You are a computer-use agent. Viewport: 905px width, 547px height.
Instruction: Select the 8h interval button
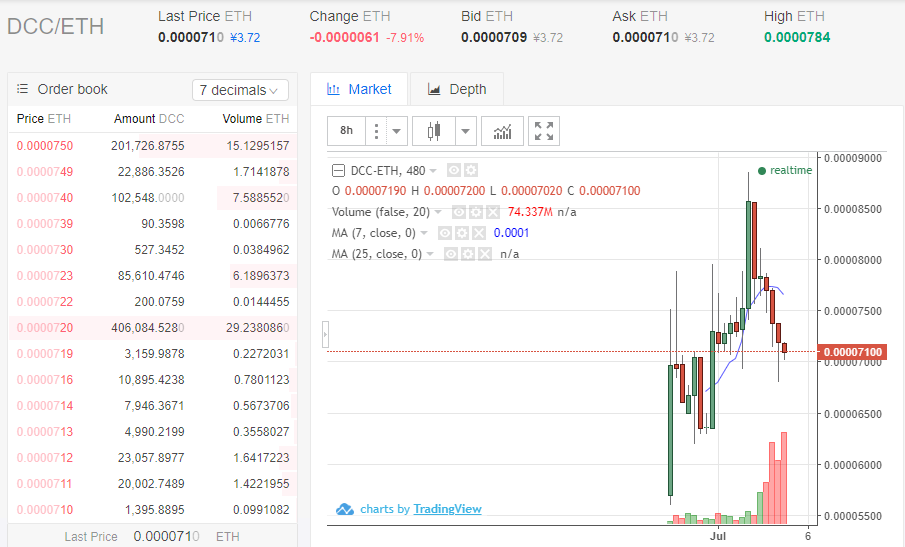pos(346,131)
